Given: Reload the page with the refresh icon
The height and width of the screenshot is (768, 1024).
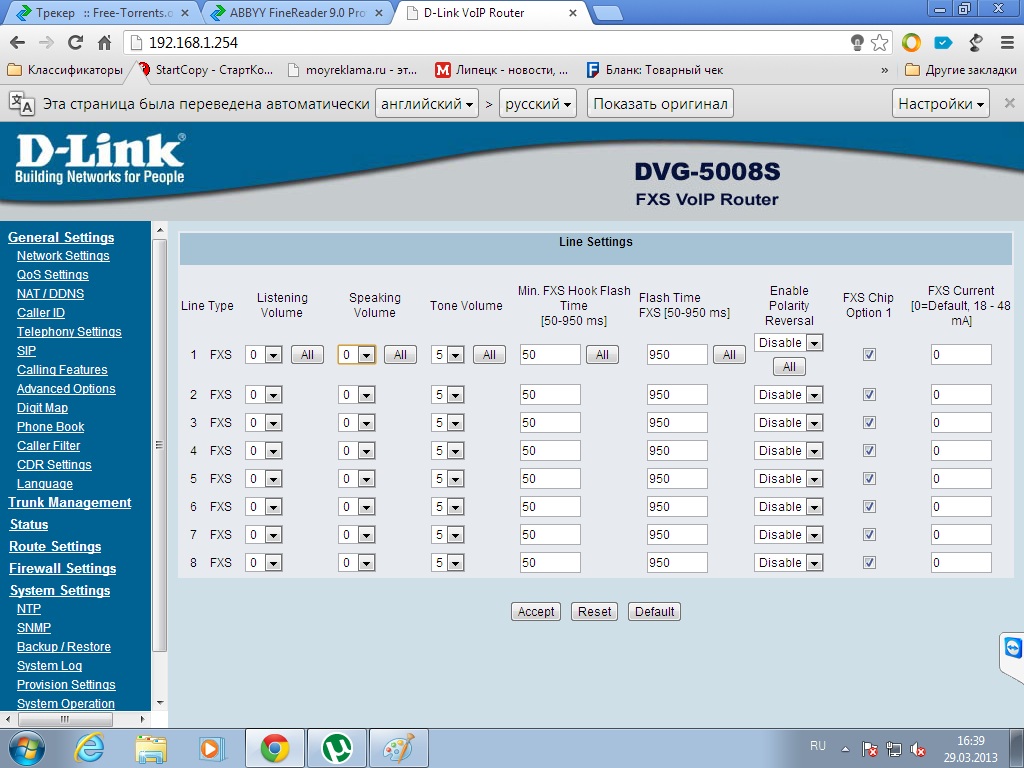Looking at the screenshot, I should (x=75, y=42).
